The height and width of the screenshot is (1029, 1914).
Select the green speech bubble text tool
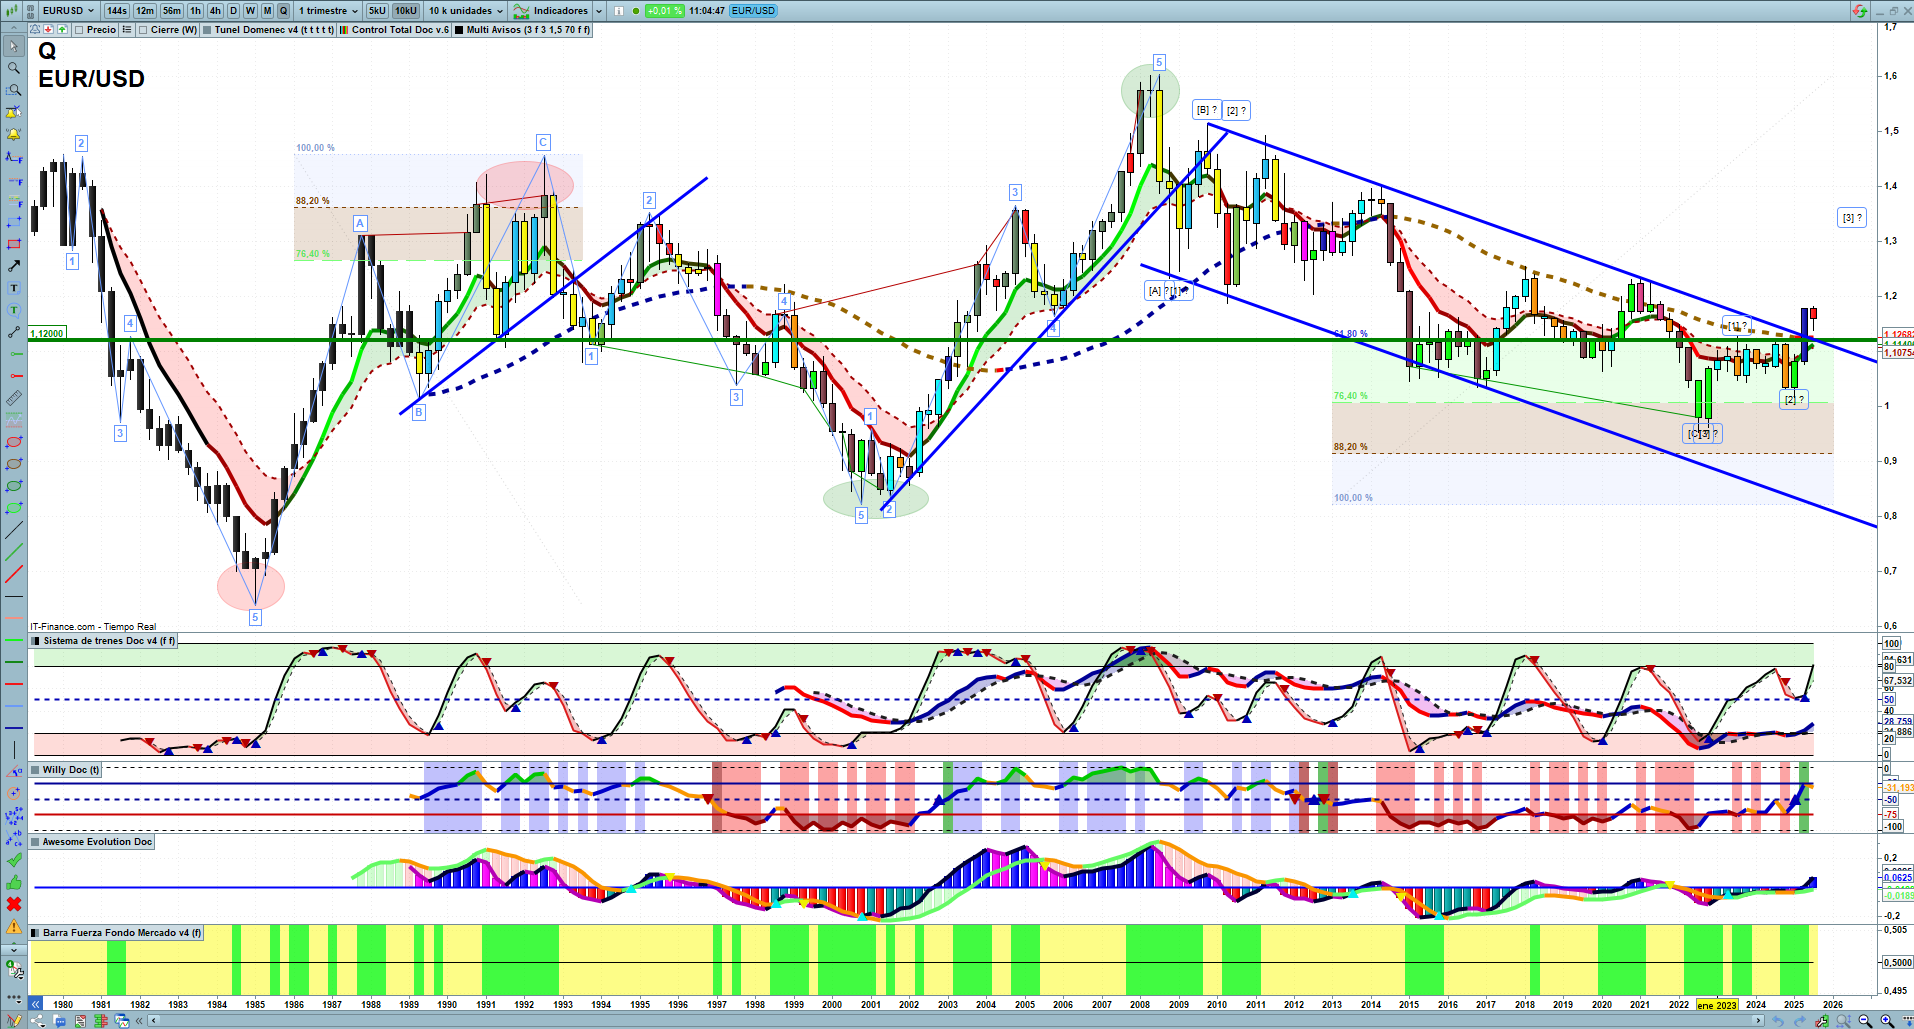click(x=14, y=310)
